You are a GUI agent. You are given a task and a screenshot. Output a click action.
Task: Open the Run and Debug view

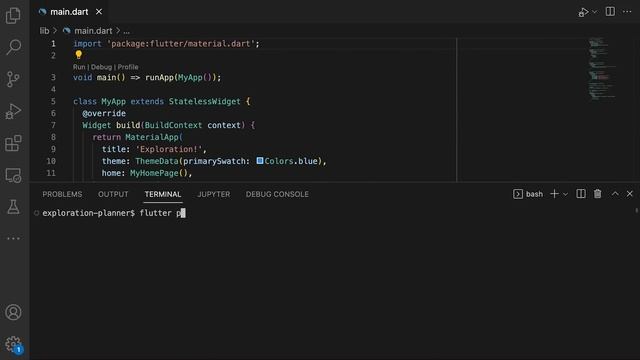click(13, 111)
